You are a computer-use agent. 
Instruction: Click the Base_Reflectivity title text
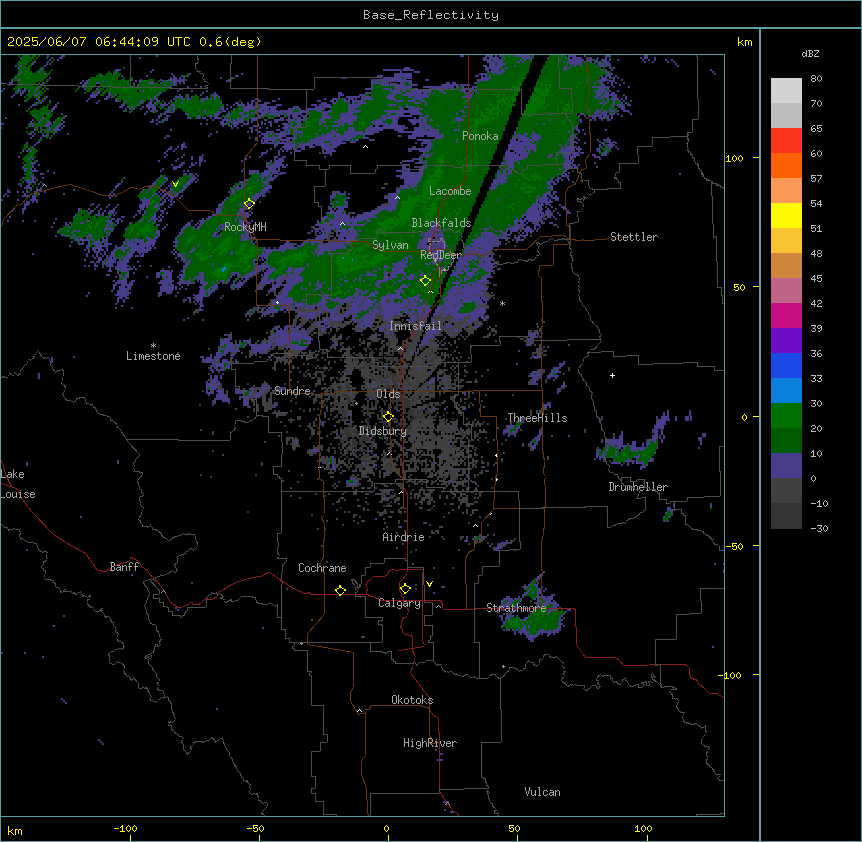tap(431, 15)
